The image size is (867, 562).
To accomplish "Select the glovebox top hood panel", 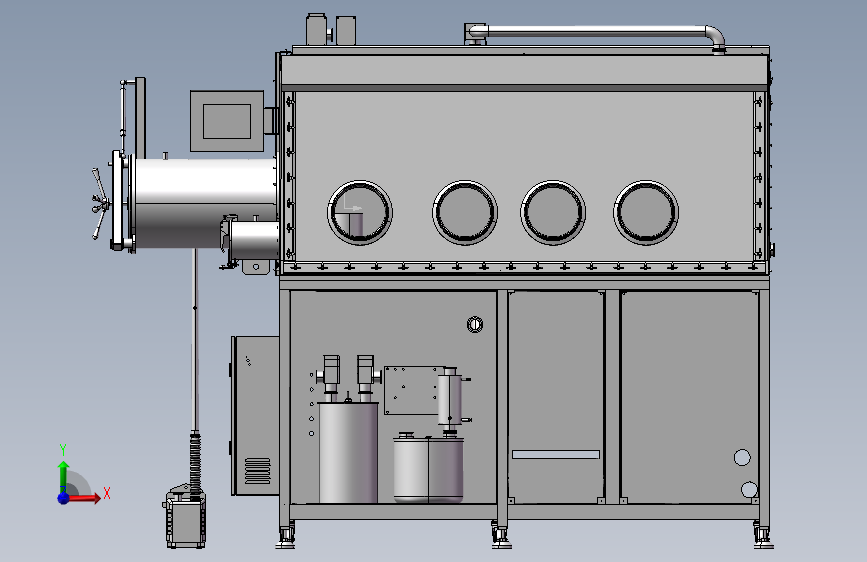I will pos(524,70).
